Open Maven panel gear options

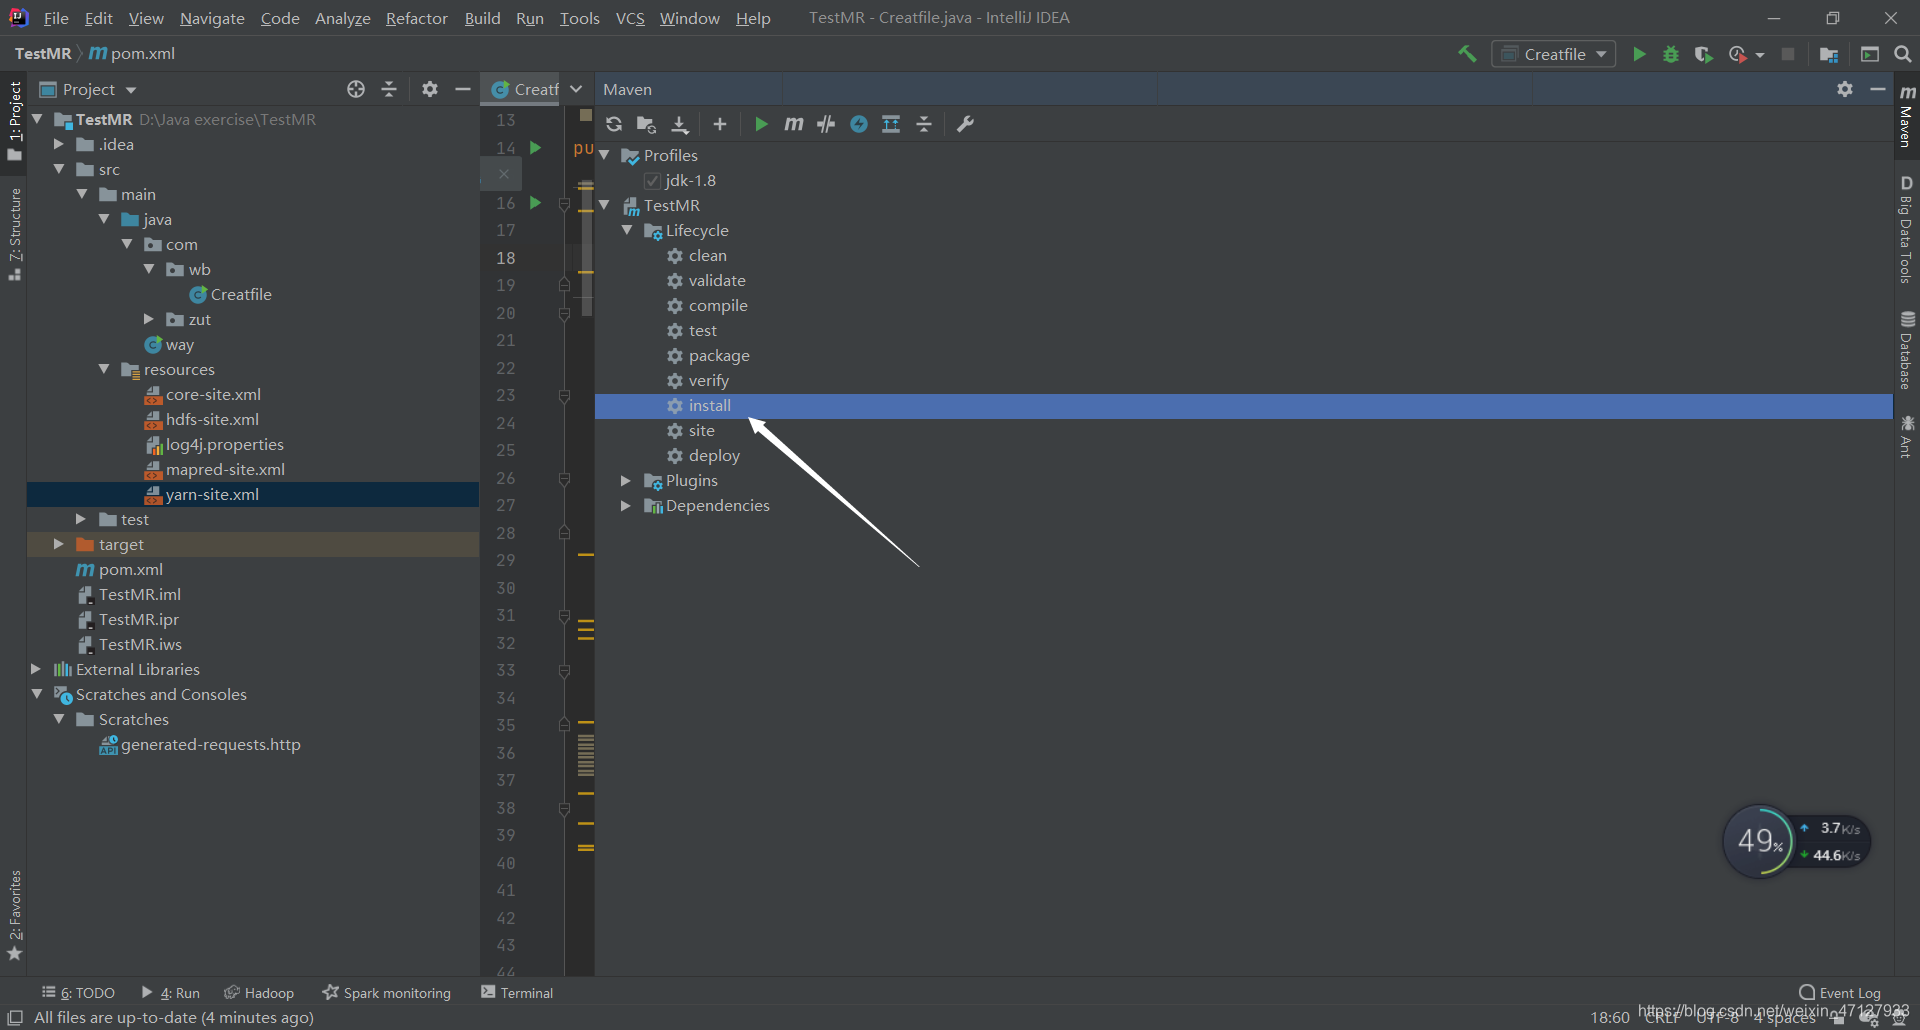point(1845,89)
